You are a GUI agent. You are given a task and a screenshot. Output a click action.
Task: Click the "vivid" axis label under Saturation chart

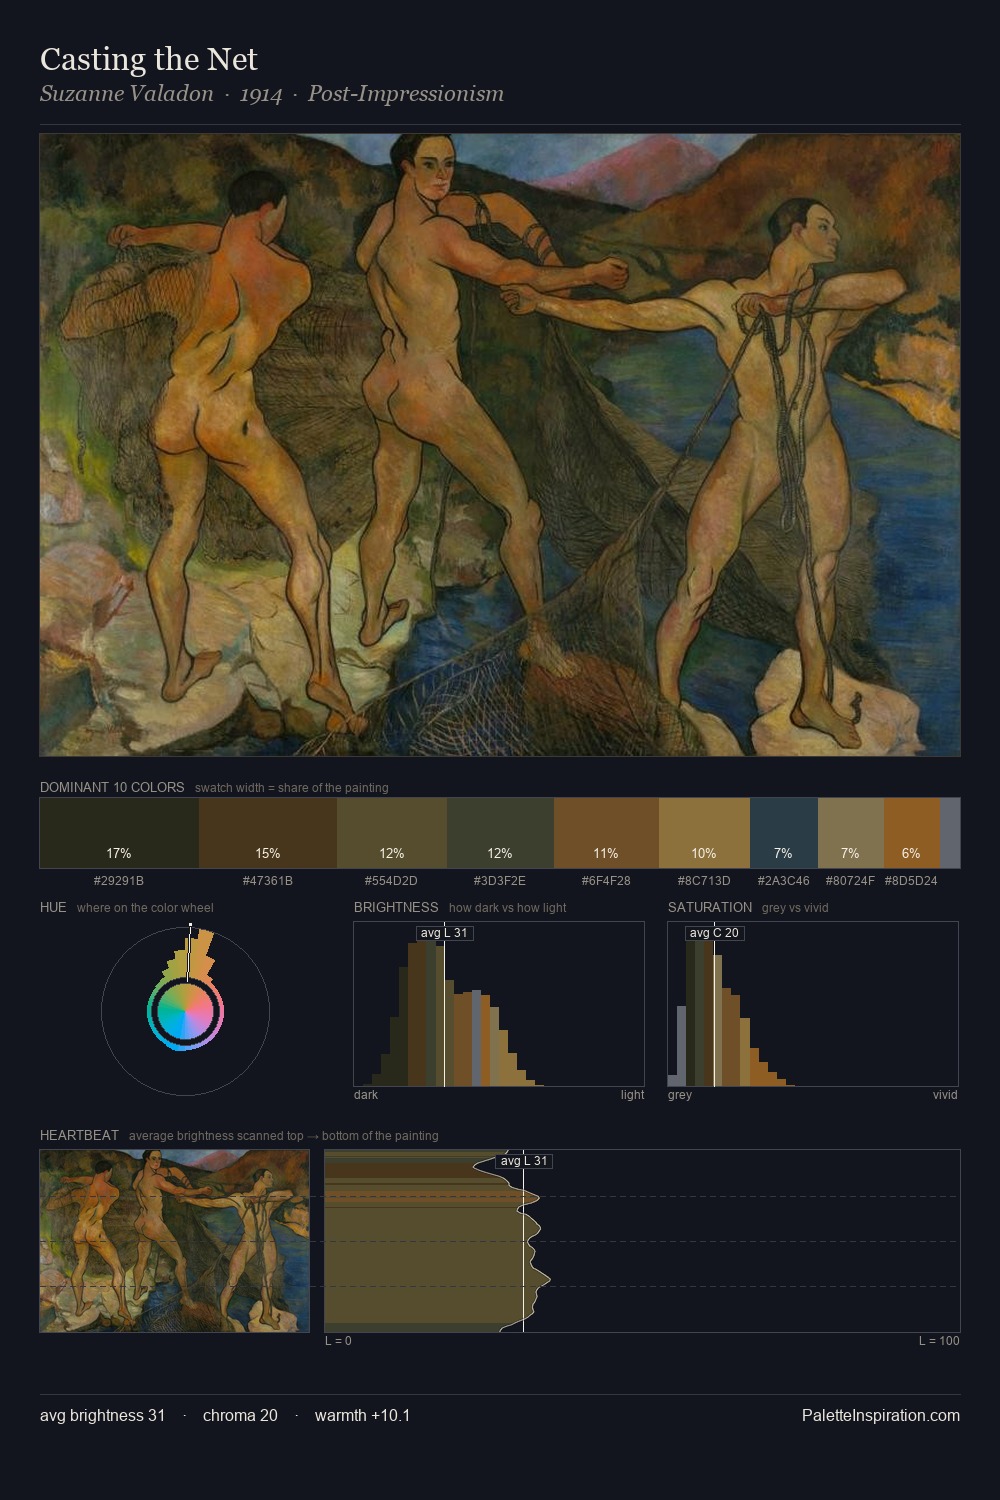945,1095
